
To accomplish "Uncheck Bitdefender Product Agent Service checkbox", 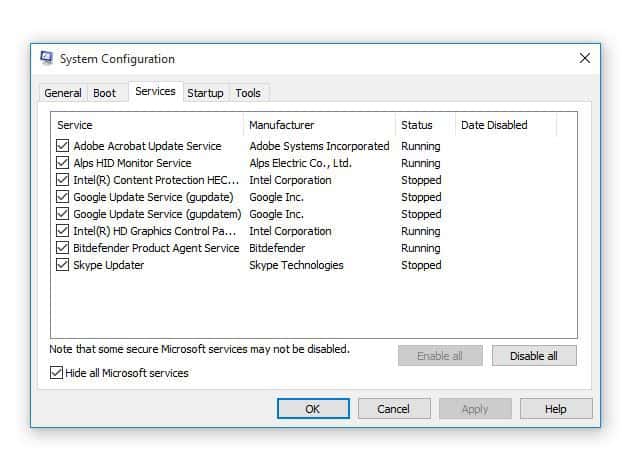I will pyautogui.click(x=62, y=248).
